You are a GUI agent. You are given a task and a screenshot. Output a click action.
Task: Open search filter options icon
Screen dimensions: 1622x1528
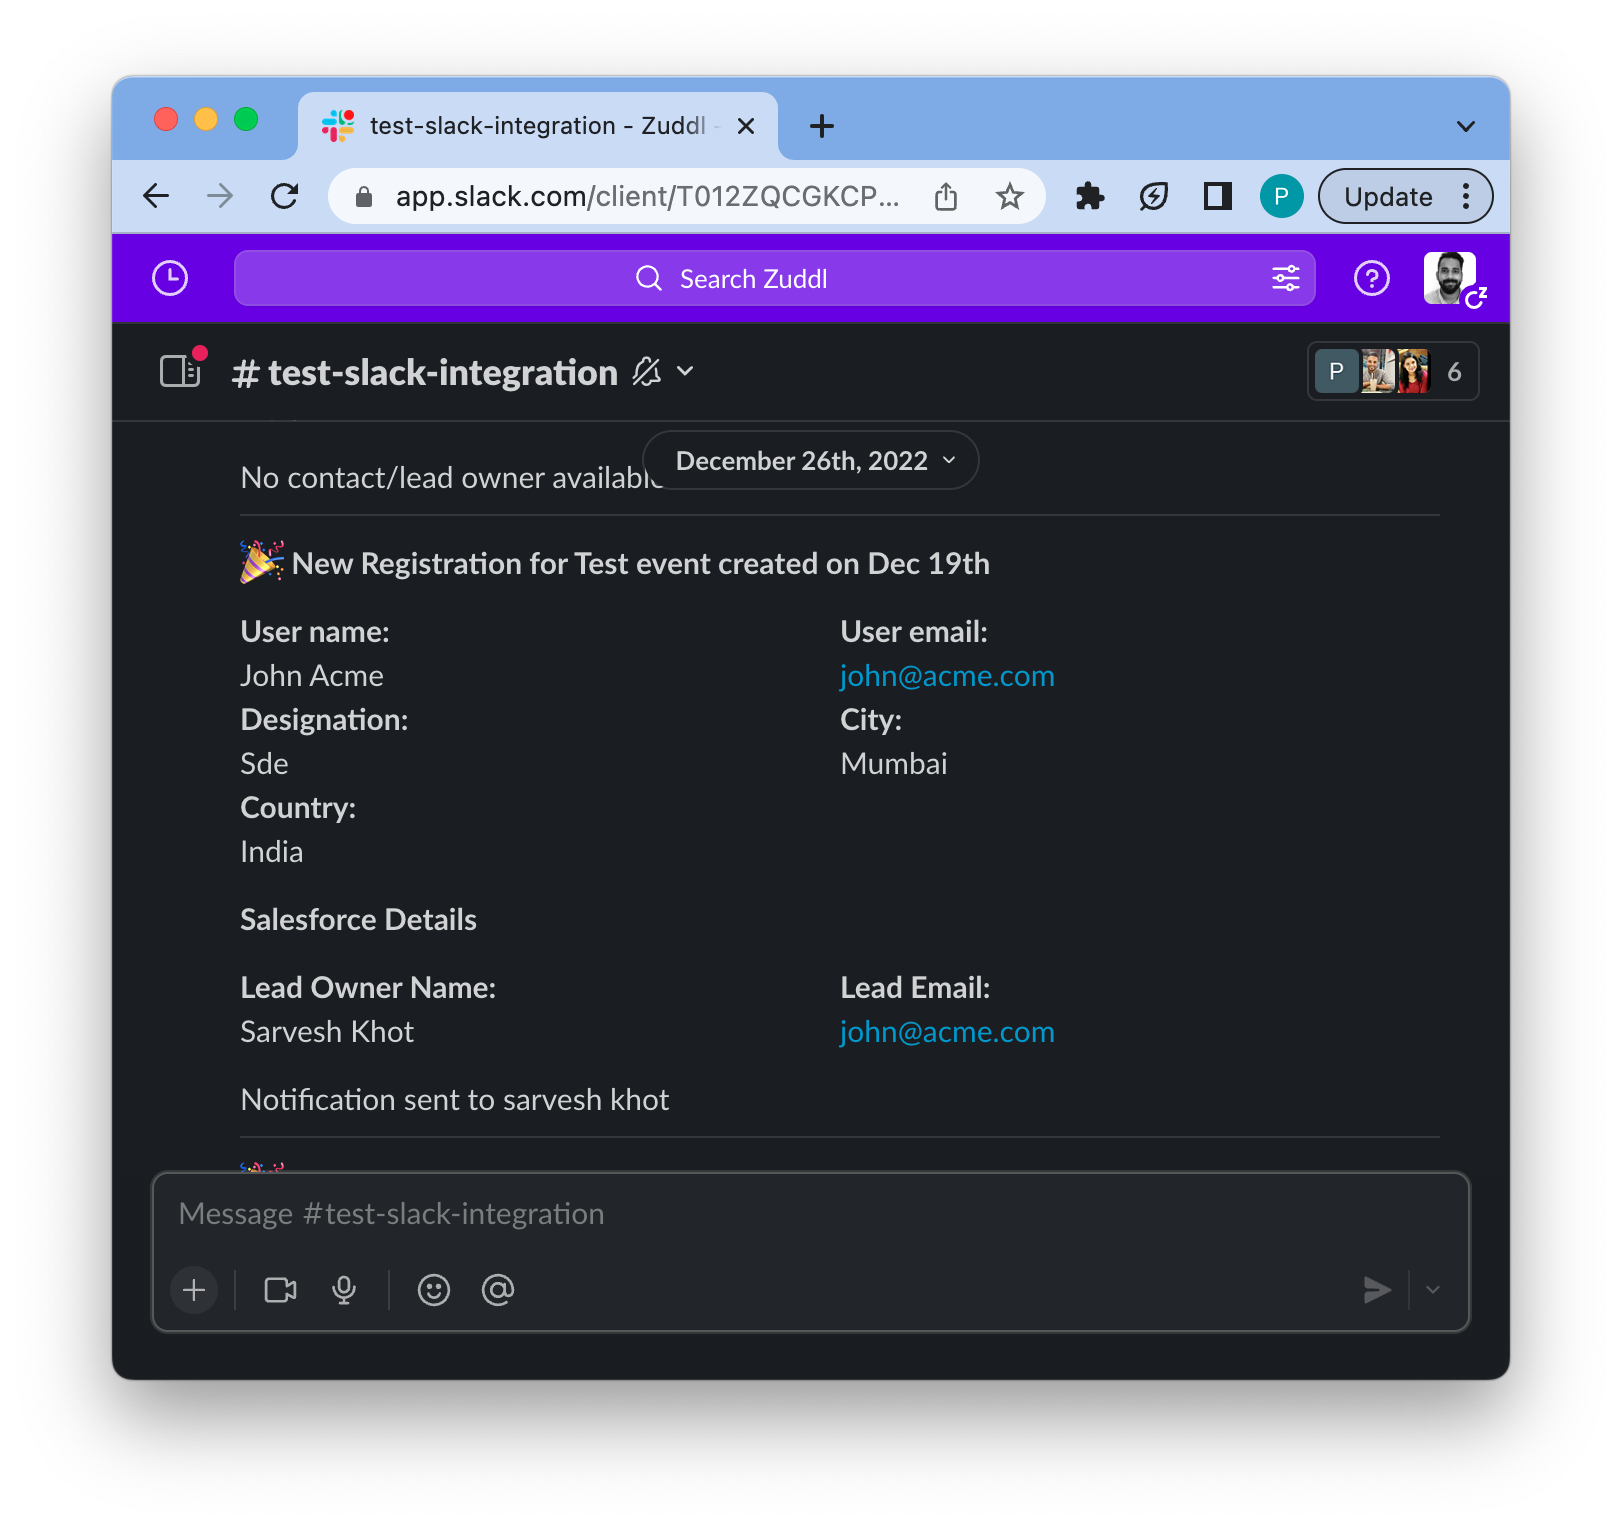click(1285, 278)
